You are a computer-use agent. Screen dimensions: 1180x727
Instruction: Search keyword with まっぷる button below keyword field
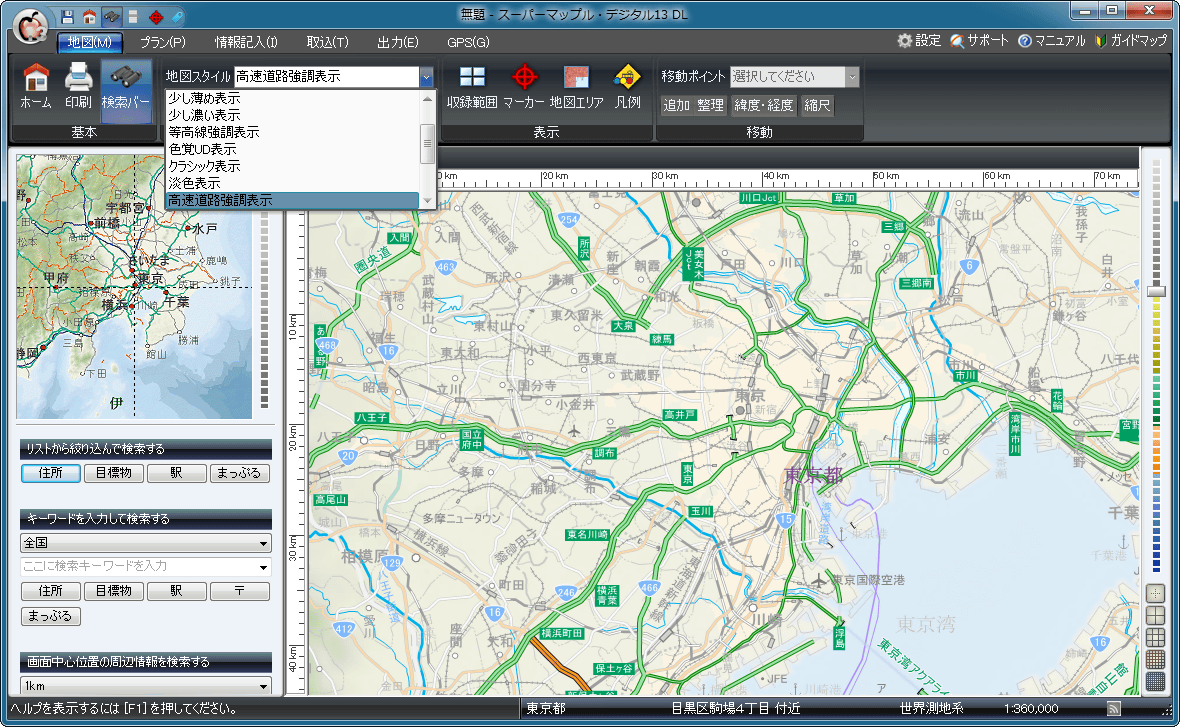click(50, 616)
